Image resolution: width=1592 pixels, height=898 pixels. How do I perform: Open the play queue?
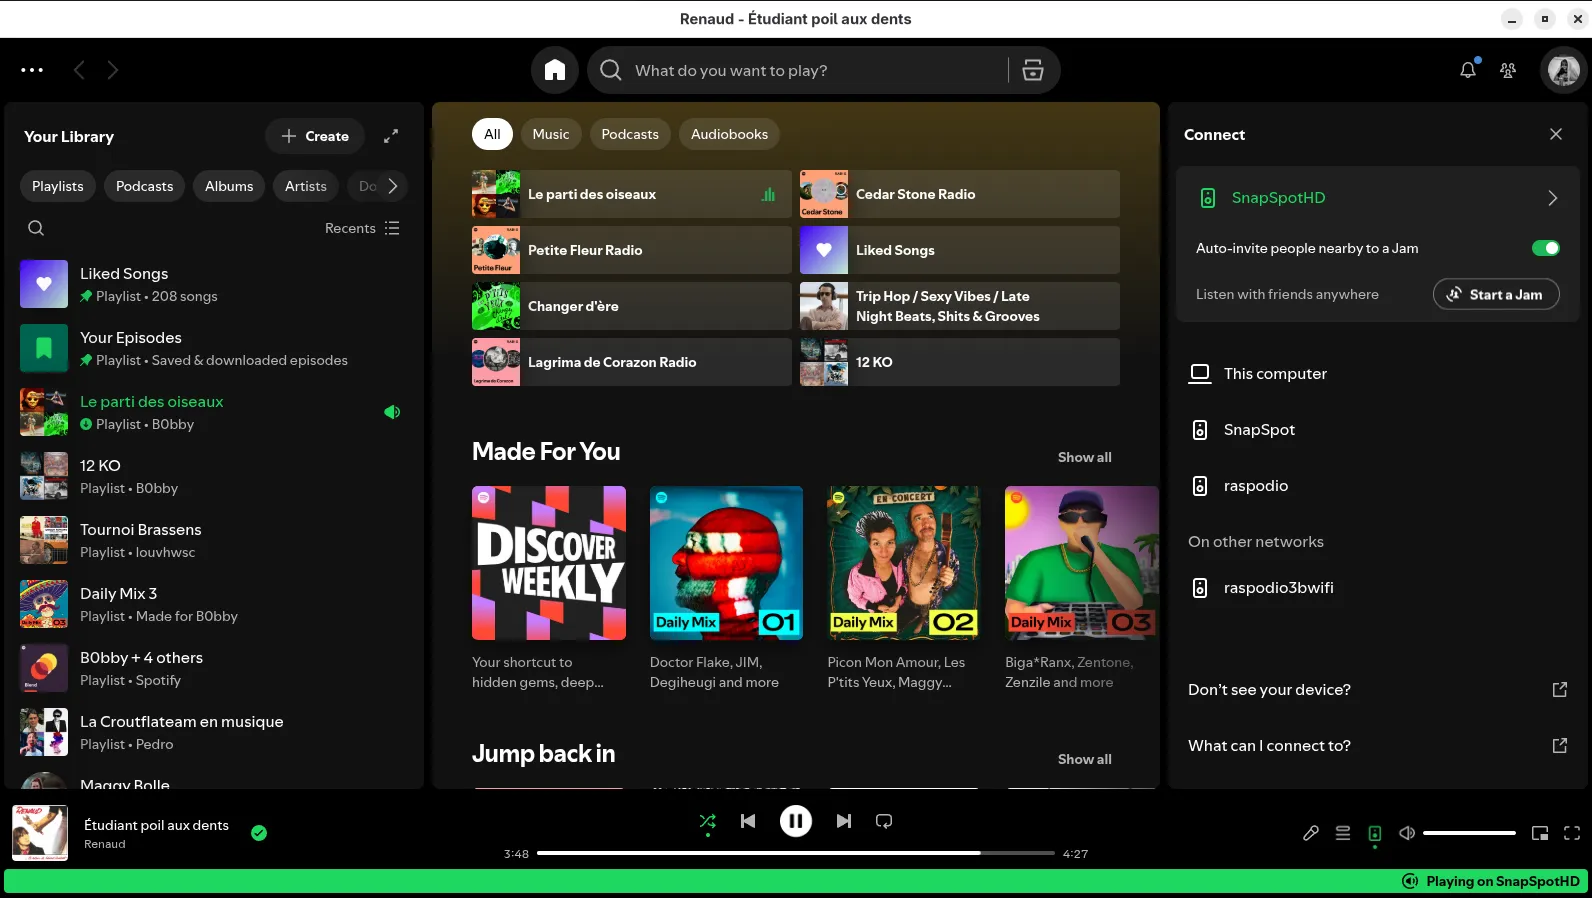(x=1343, y=833)
